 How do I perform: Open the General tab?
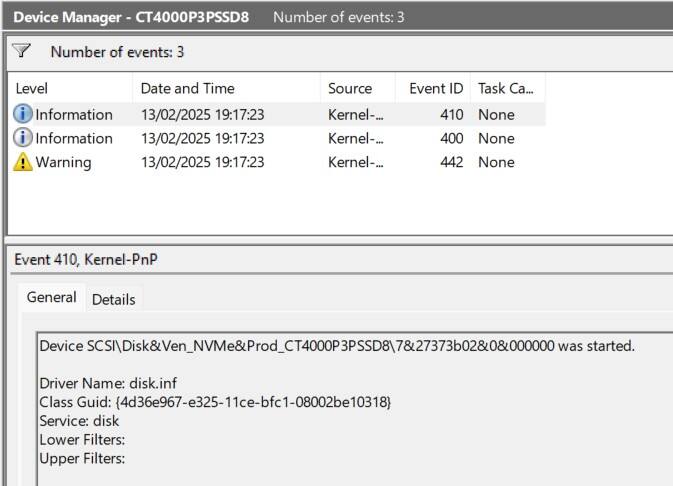pos(52,297)
